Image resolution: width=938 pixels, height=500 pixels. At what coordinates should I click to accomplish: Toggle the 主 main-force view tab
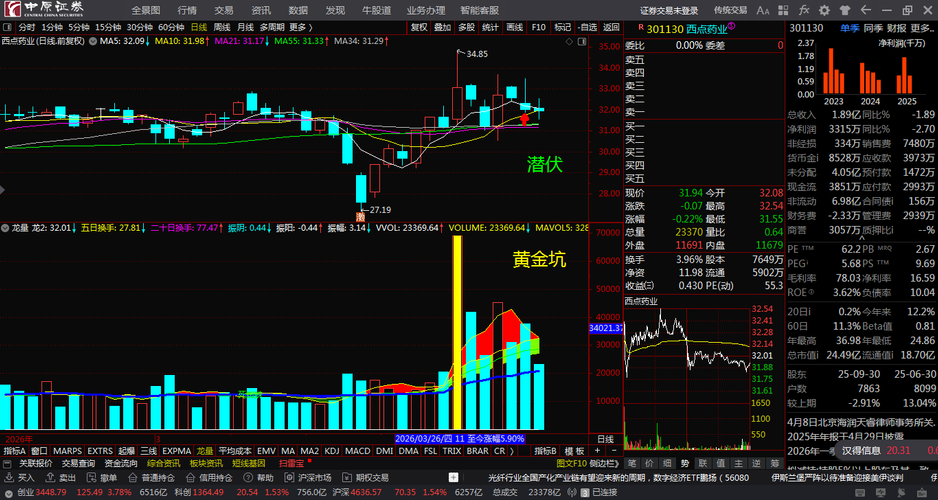tap(739, 464)
